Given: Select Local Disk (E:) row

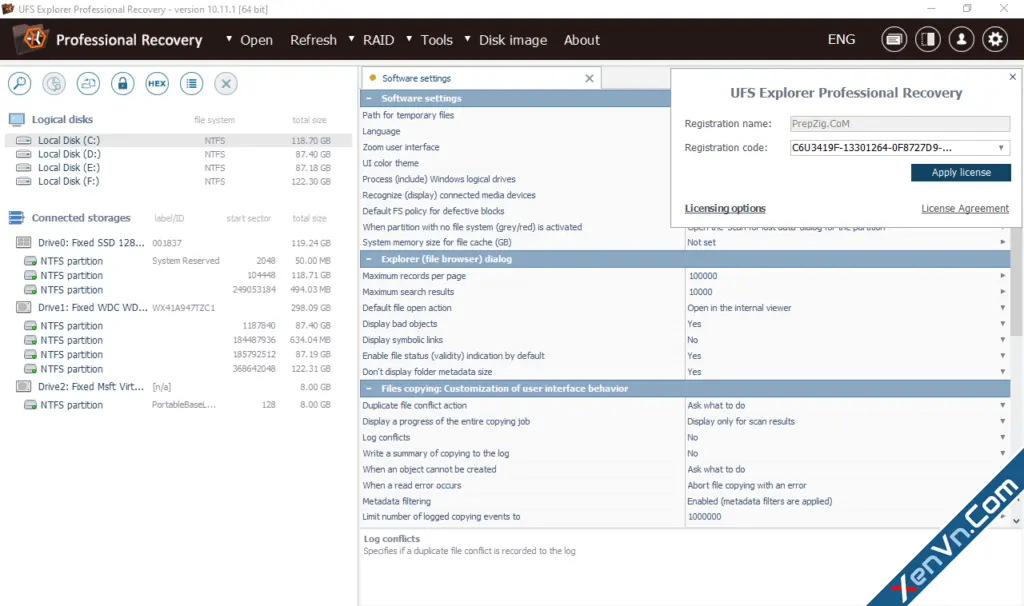Looking at the screenshot, I should tap(178, 168).
